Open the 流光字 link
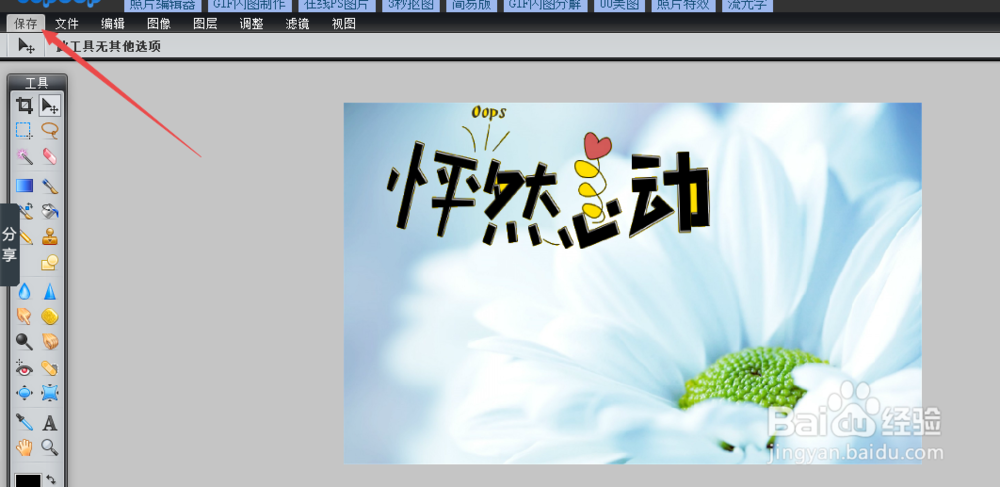The height and width of the screenshot is (487, 1000). pyautogui.click(x=747, y=5)
